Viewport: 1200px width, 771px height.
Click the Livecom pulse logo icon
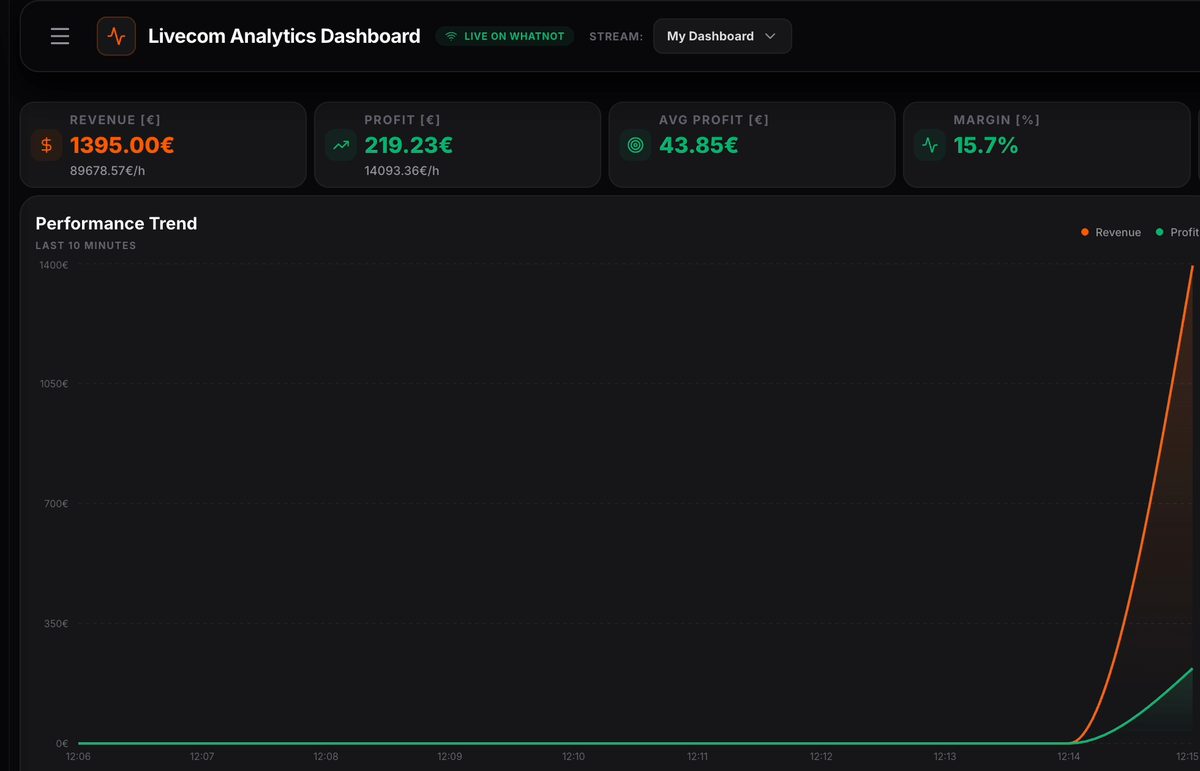click(116, 36)
